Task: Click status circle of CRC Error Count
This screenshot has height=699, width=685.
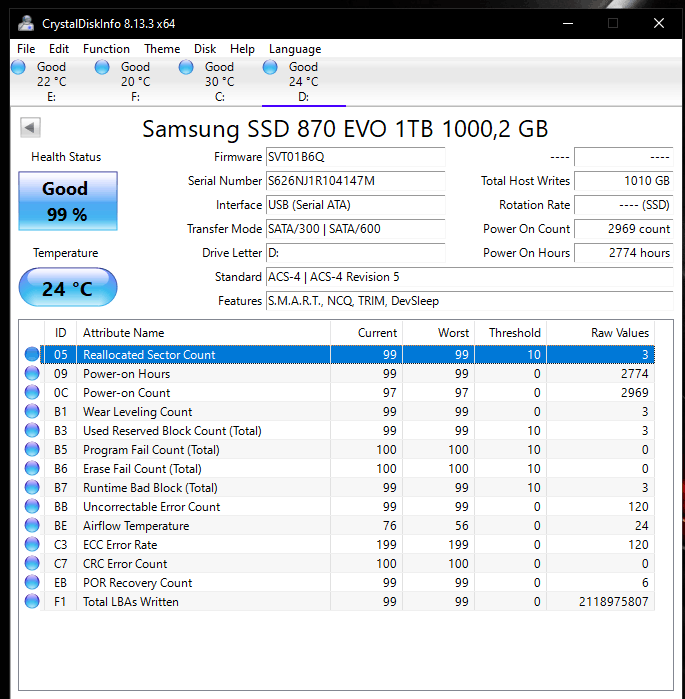Action: click(x=32, y=563)
